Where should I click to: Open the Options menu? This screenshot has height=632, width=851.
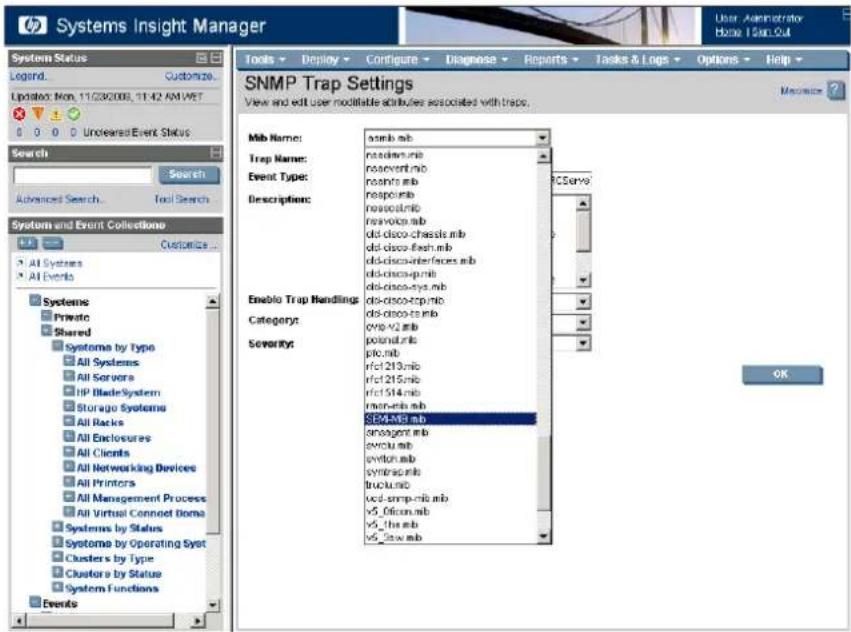(x=723, y=59)
